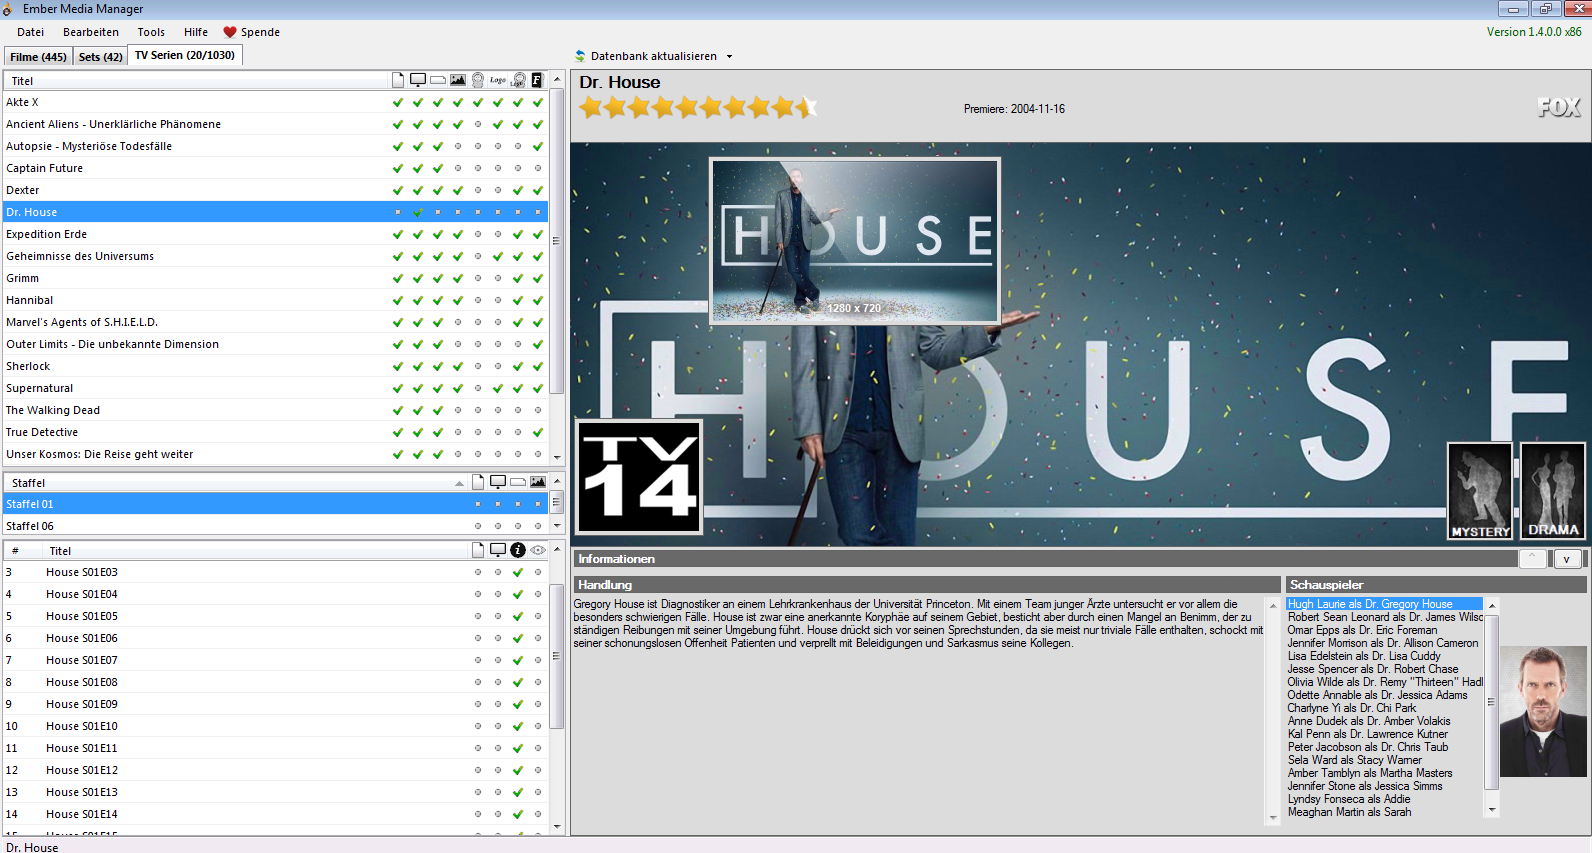Sort shows by the Logo column icon
The image size is (1592, 853).
(498, 80)
